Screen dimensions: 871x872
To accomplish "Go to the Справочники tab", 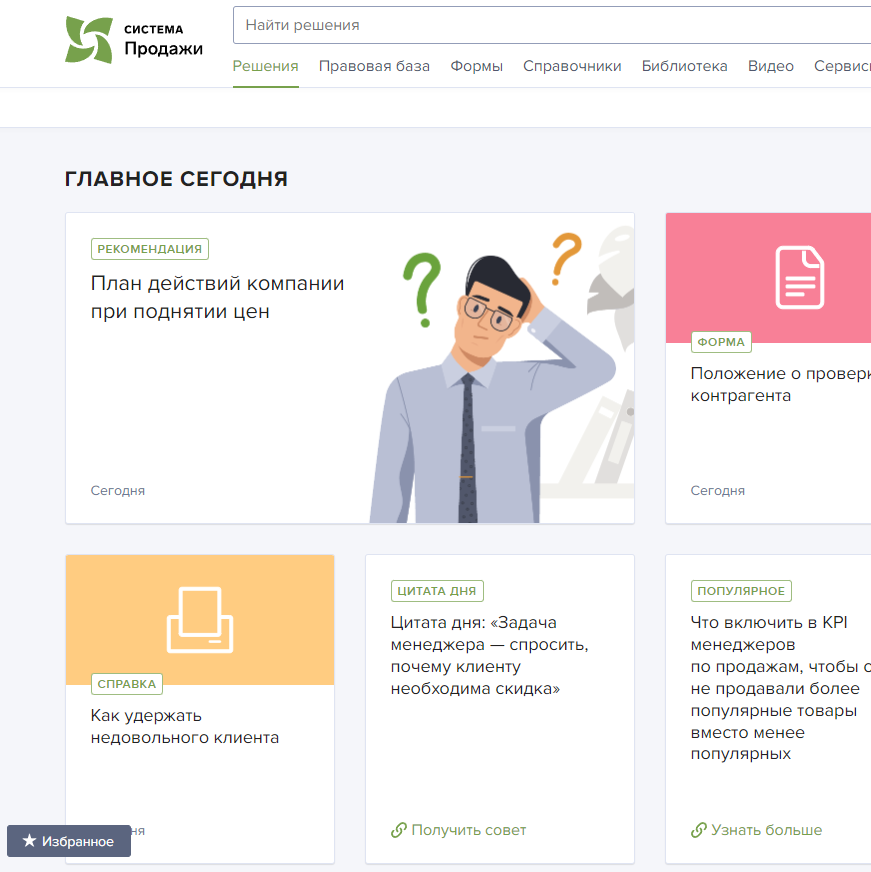I will point(572,66).
